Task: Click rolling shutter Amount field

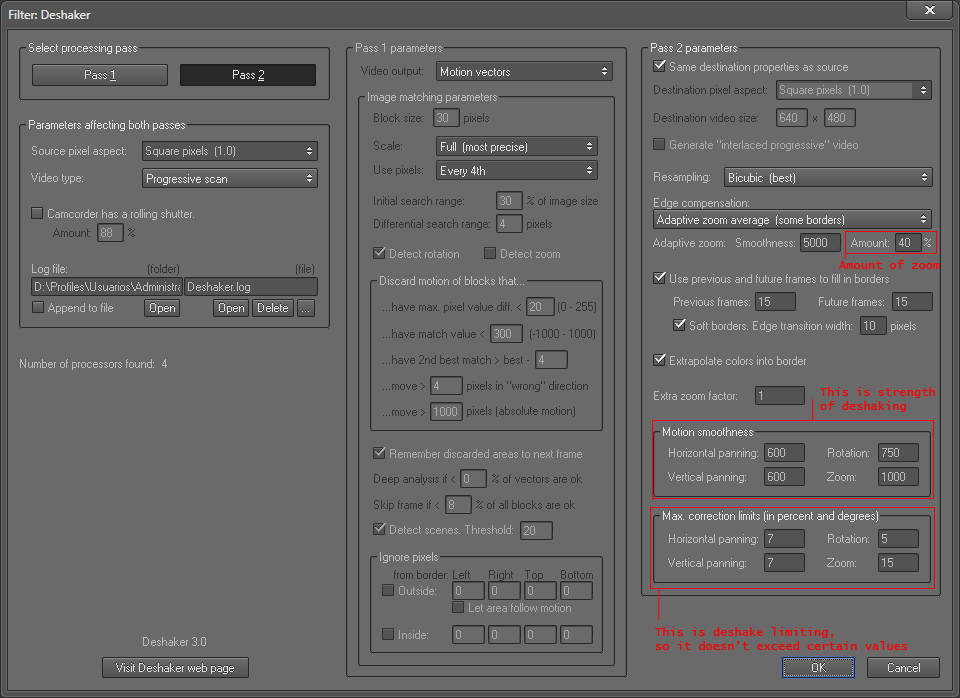Action: pos(110,233)
